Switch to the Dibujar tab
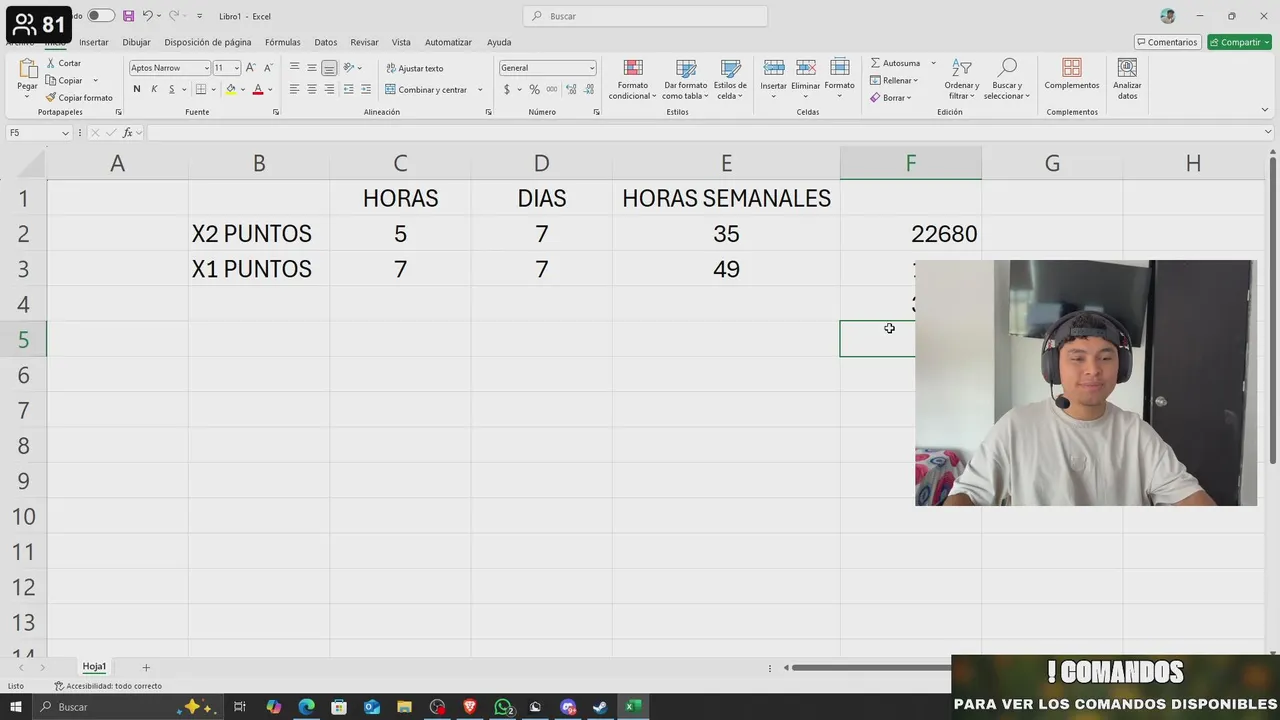This screenshot has height=720, width=1280. tap(136, 42)
